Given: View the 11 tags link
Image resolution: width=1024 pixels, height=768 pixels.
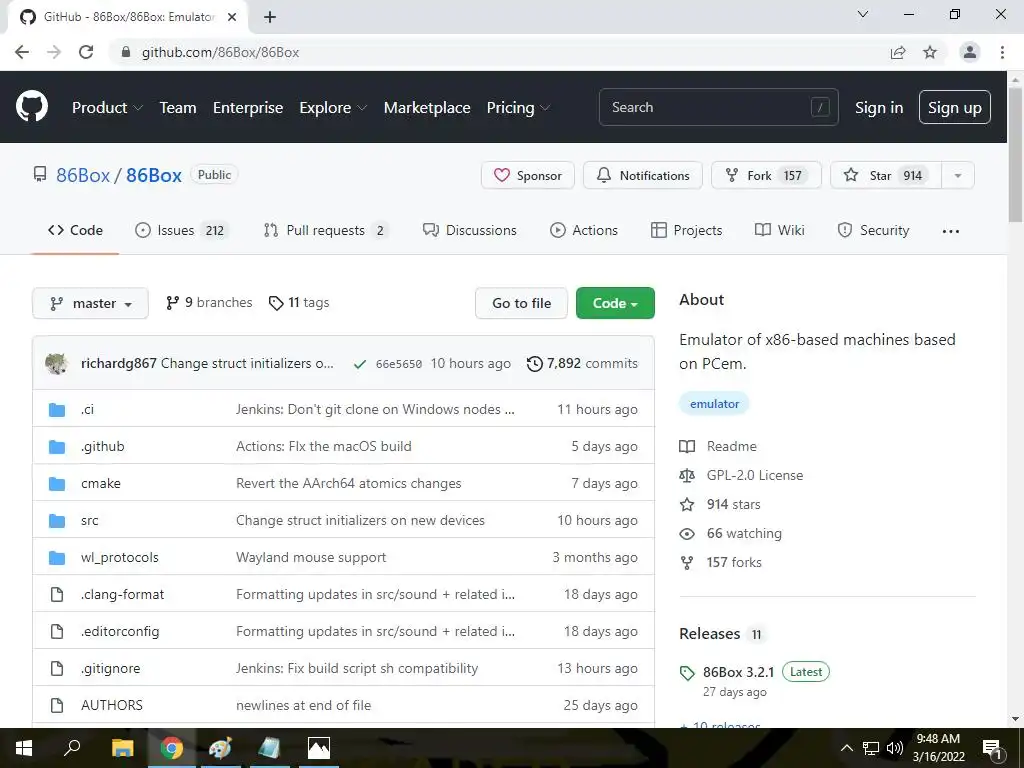Looking at the screenshot, I should (299, 303).
